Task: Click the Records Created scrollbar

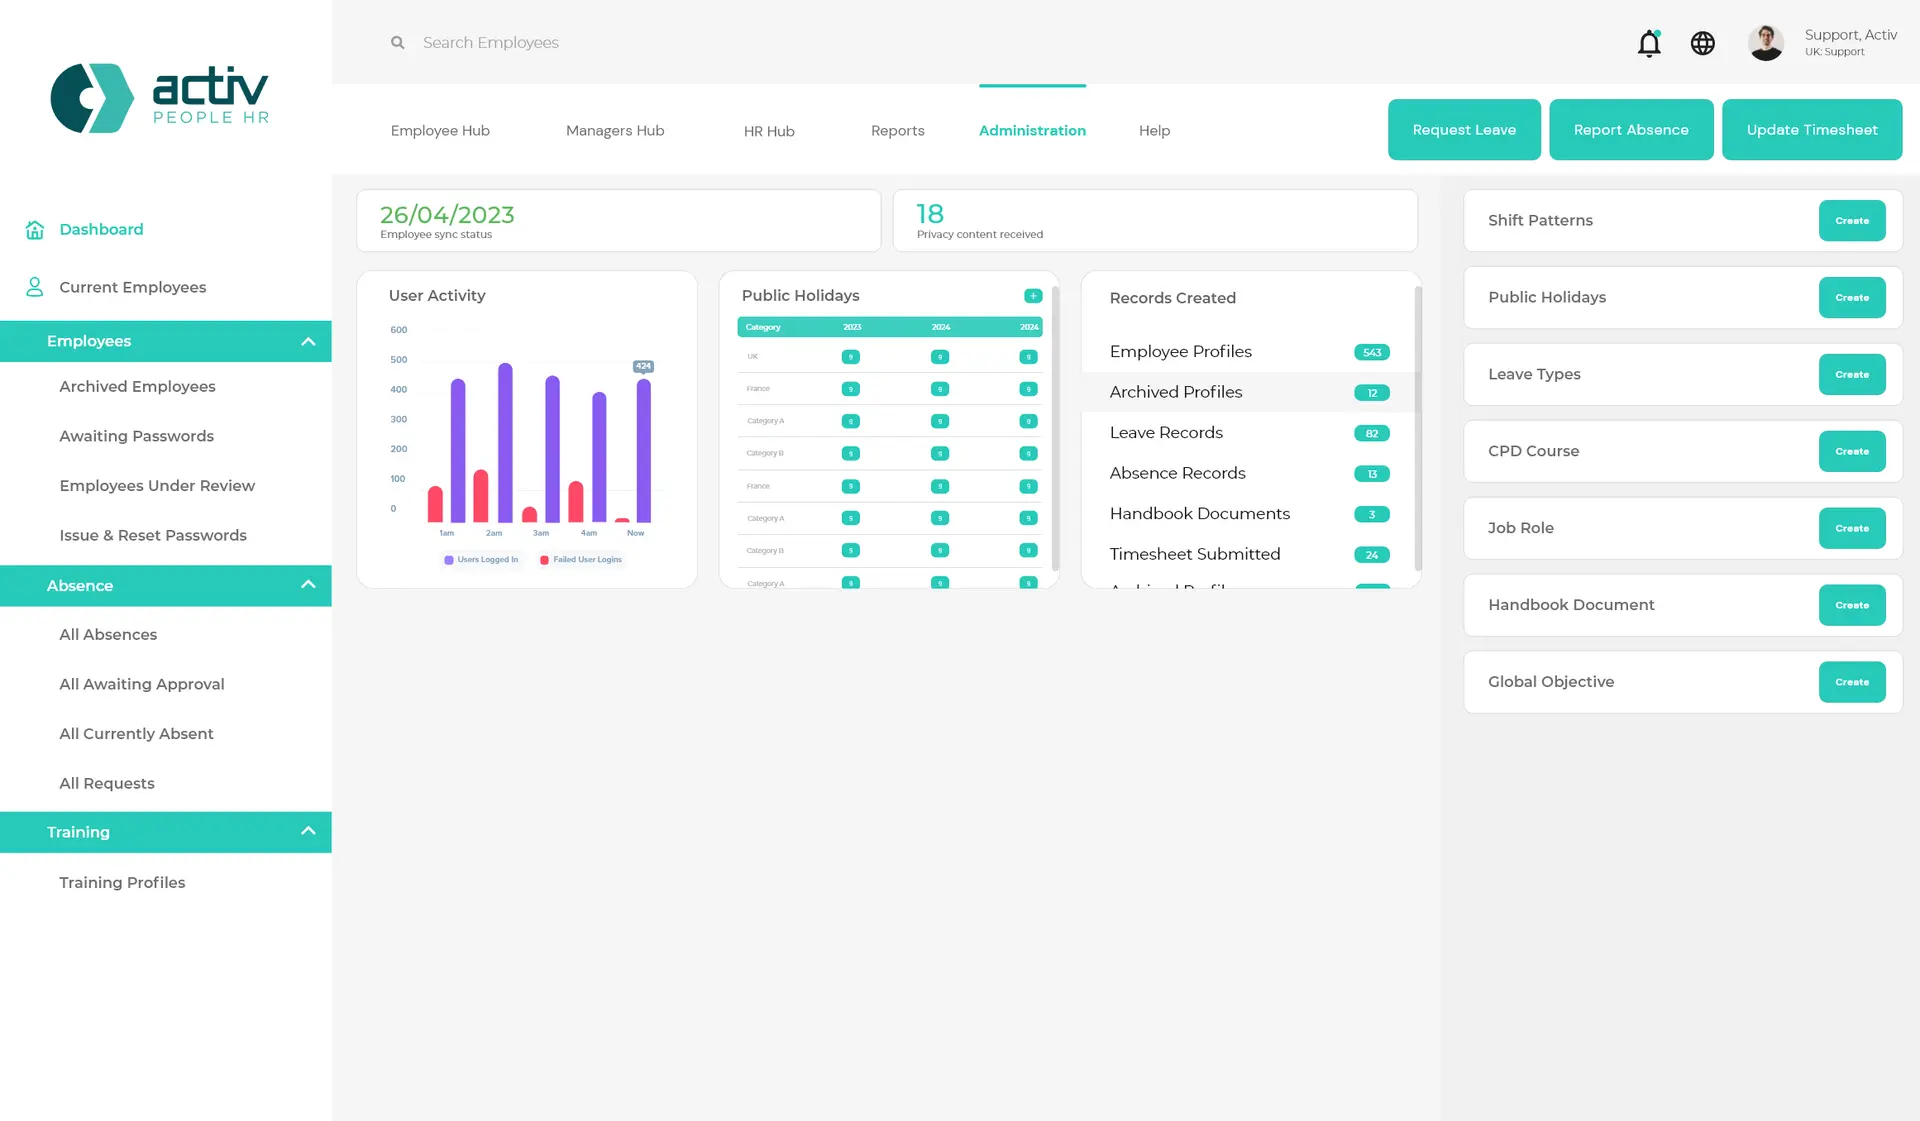Action: click(x=1417, y=430)
